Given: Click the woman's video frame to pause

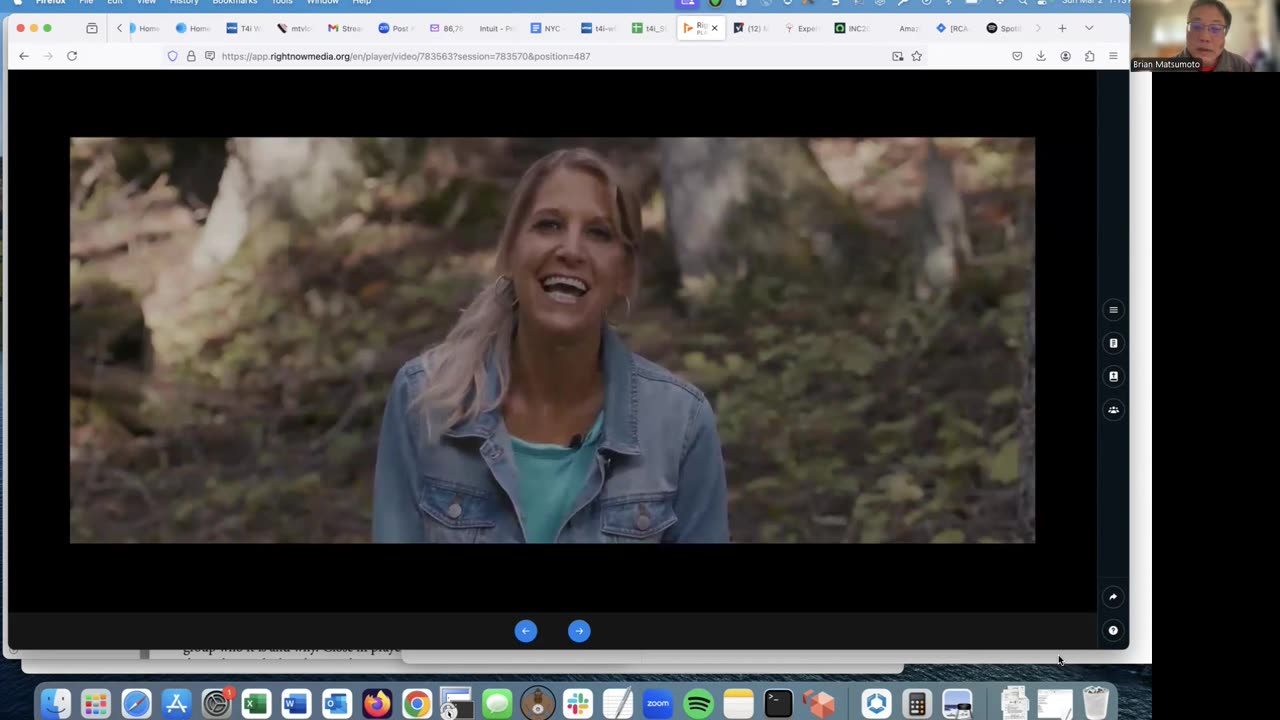Looking at the screenshot, I should pyautogui.click(x=552, y=340).
